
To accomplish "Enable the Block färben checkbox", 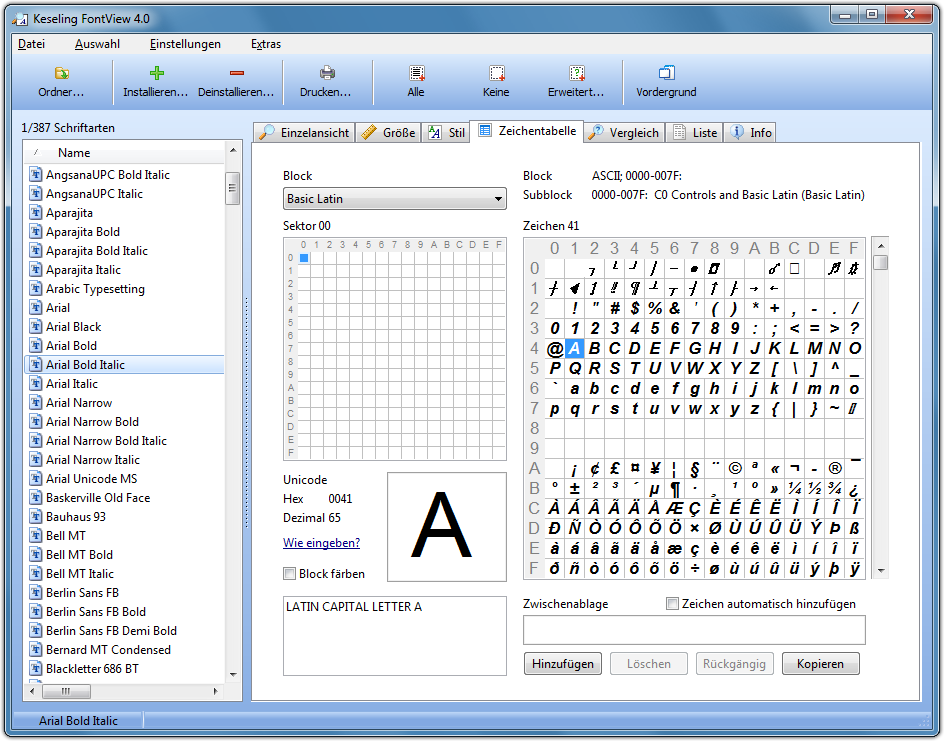I will [x=290, y=574].
